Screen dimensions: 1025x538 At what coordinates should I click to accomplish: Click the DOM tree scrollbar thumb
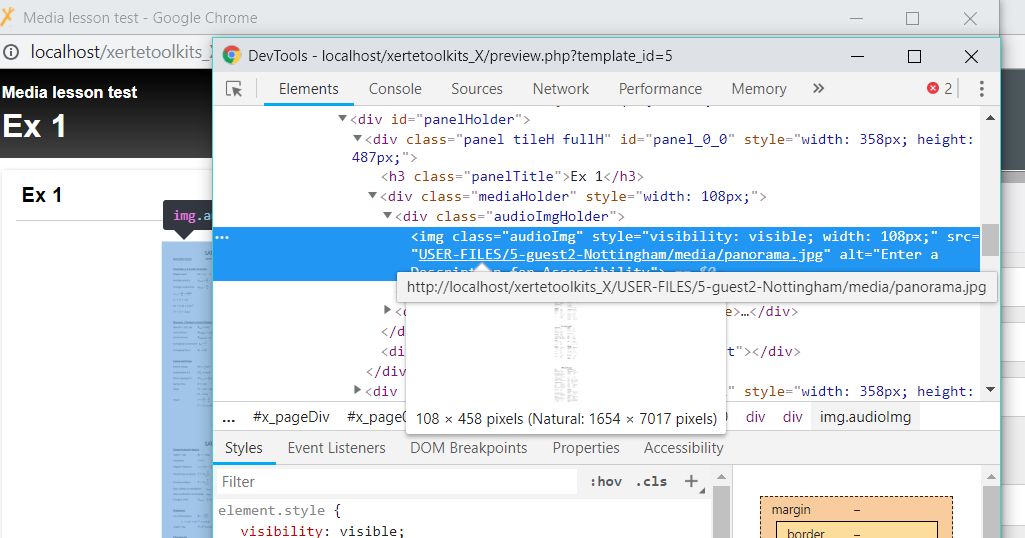coord(990,240)
